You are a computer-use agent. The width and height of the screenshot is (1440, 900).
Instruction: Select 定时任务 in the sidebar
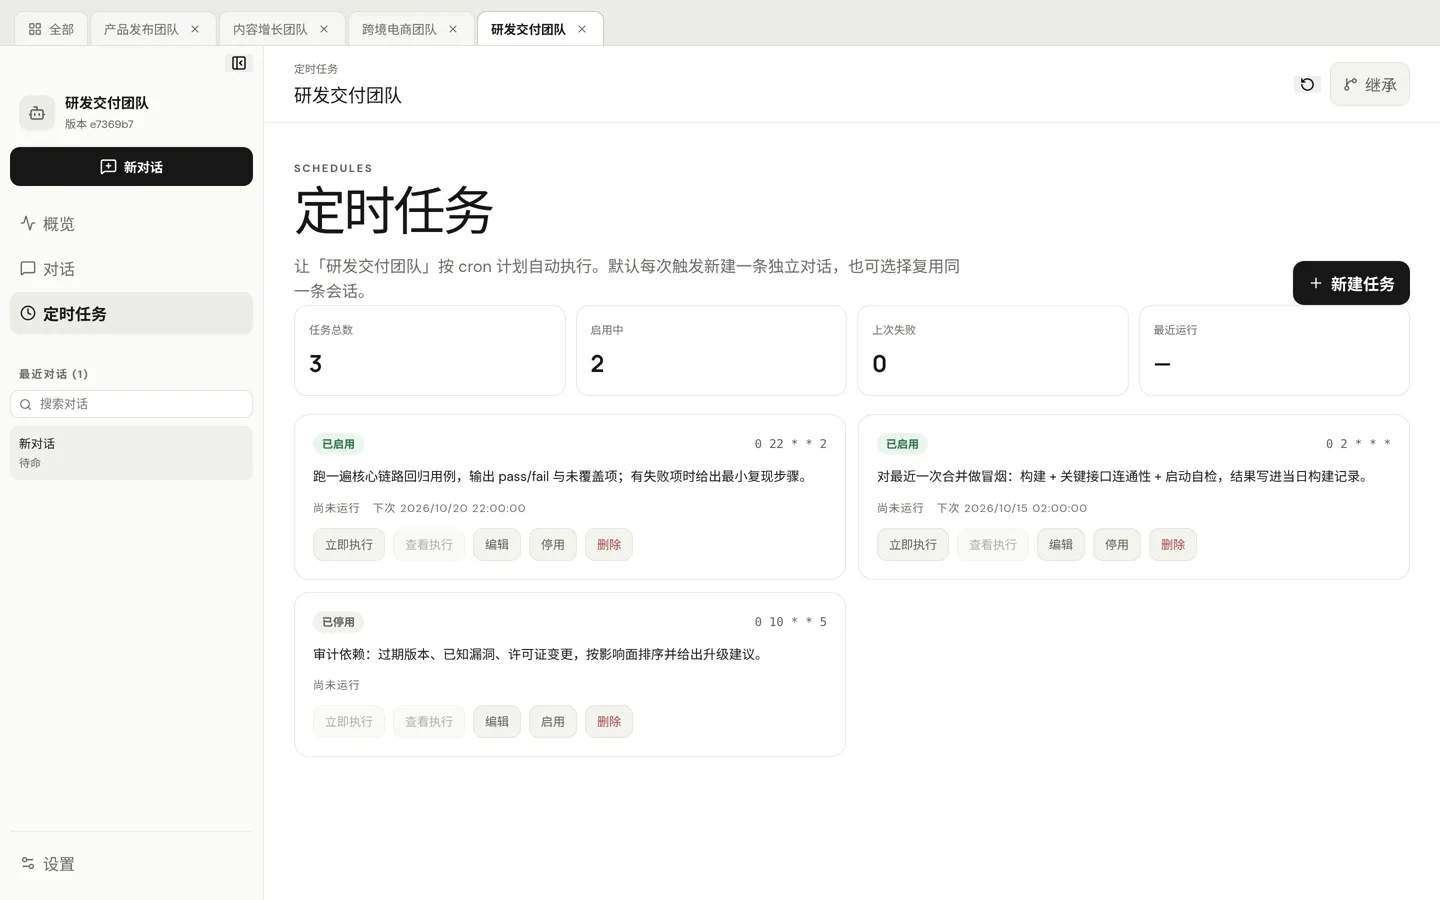(x=131, y=314)
